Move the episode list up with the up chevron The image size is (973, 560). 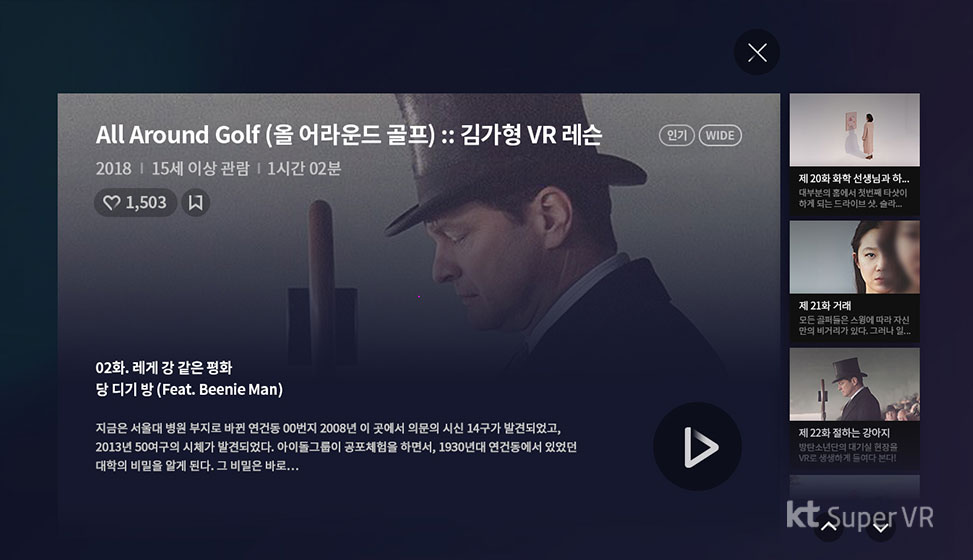828,527
